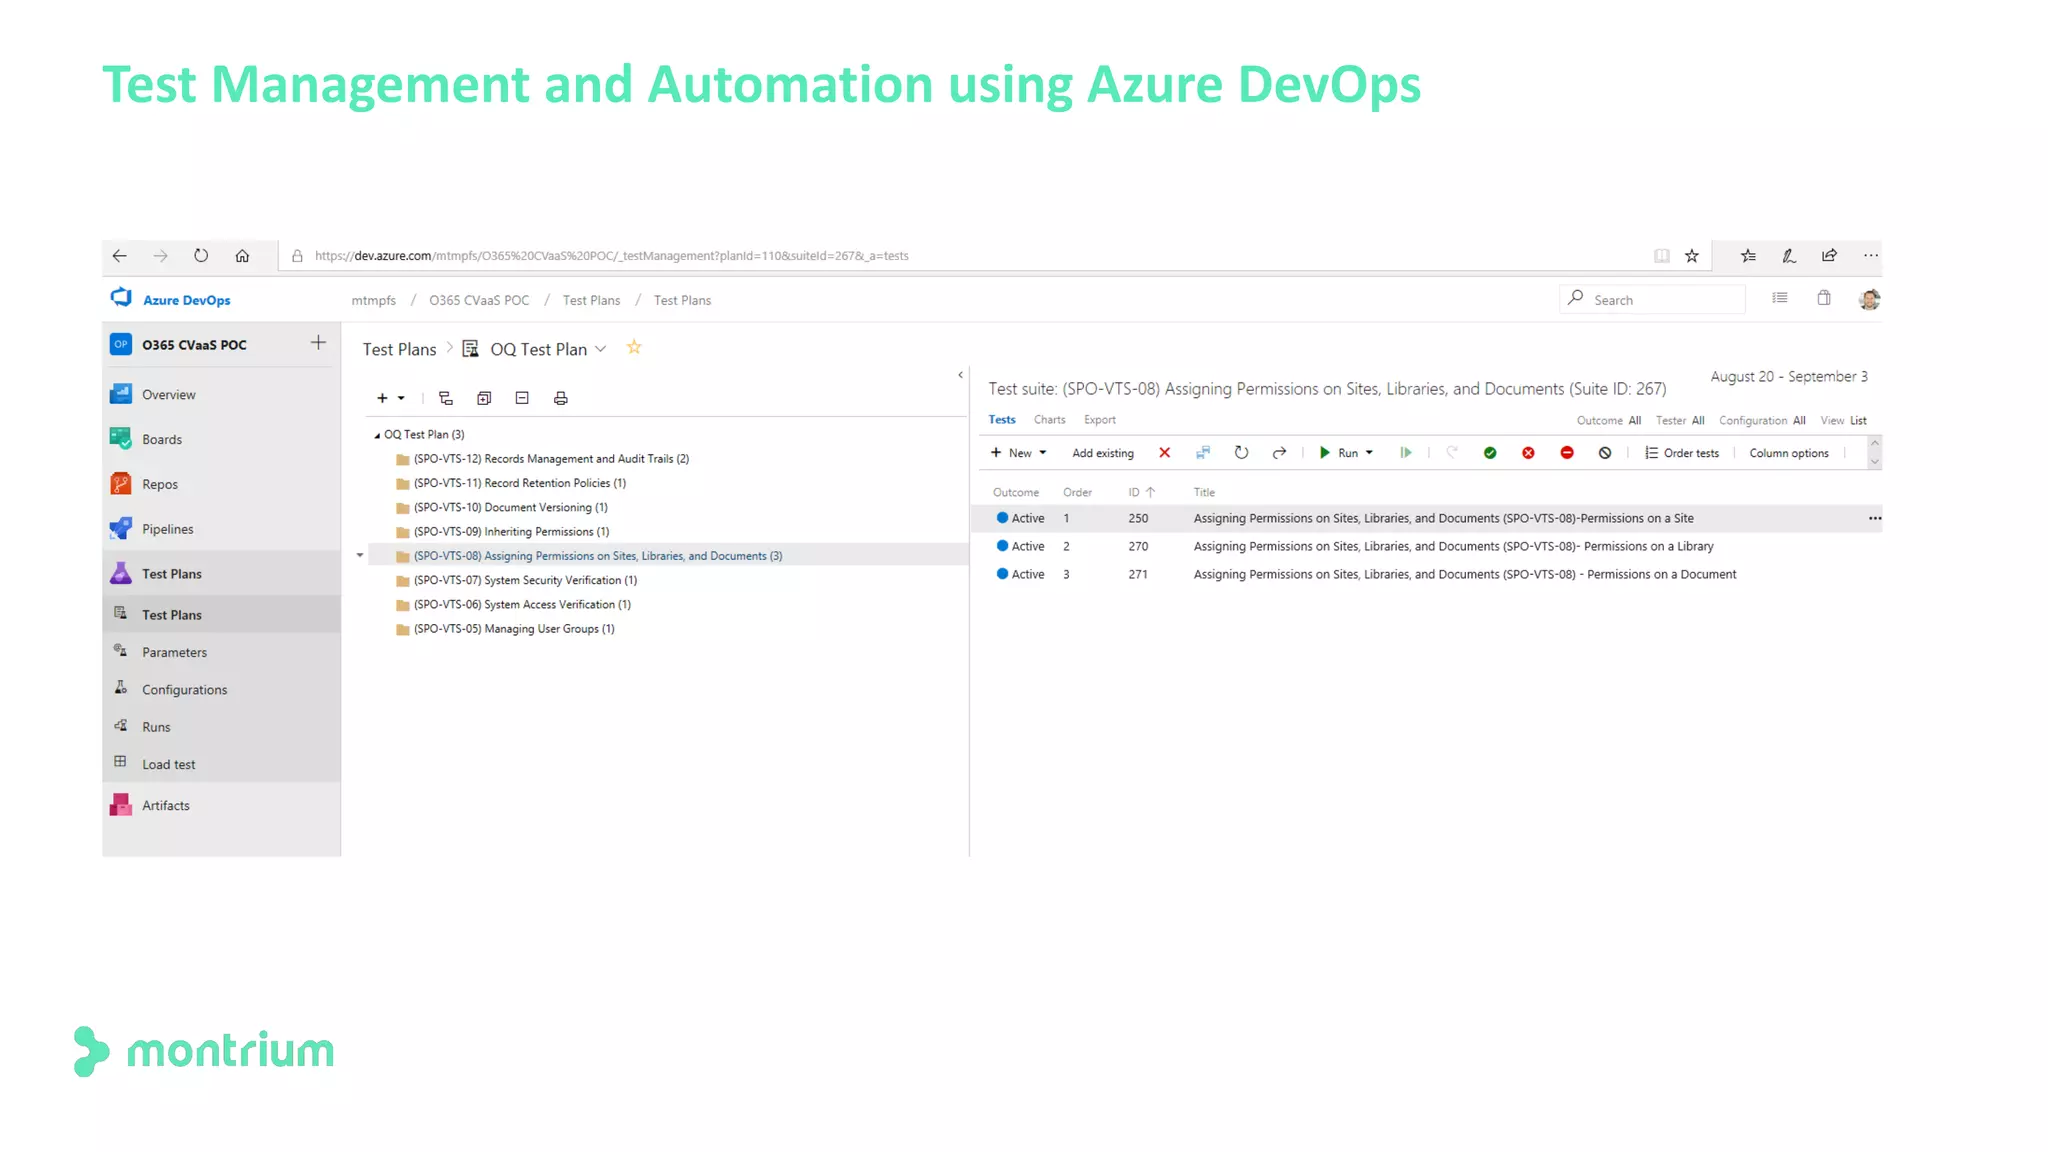2048x1152 pixels.
Task: Click the add notes pen icon
Action: coord(1789,256)
